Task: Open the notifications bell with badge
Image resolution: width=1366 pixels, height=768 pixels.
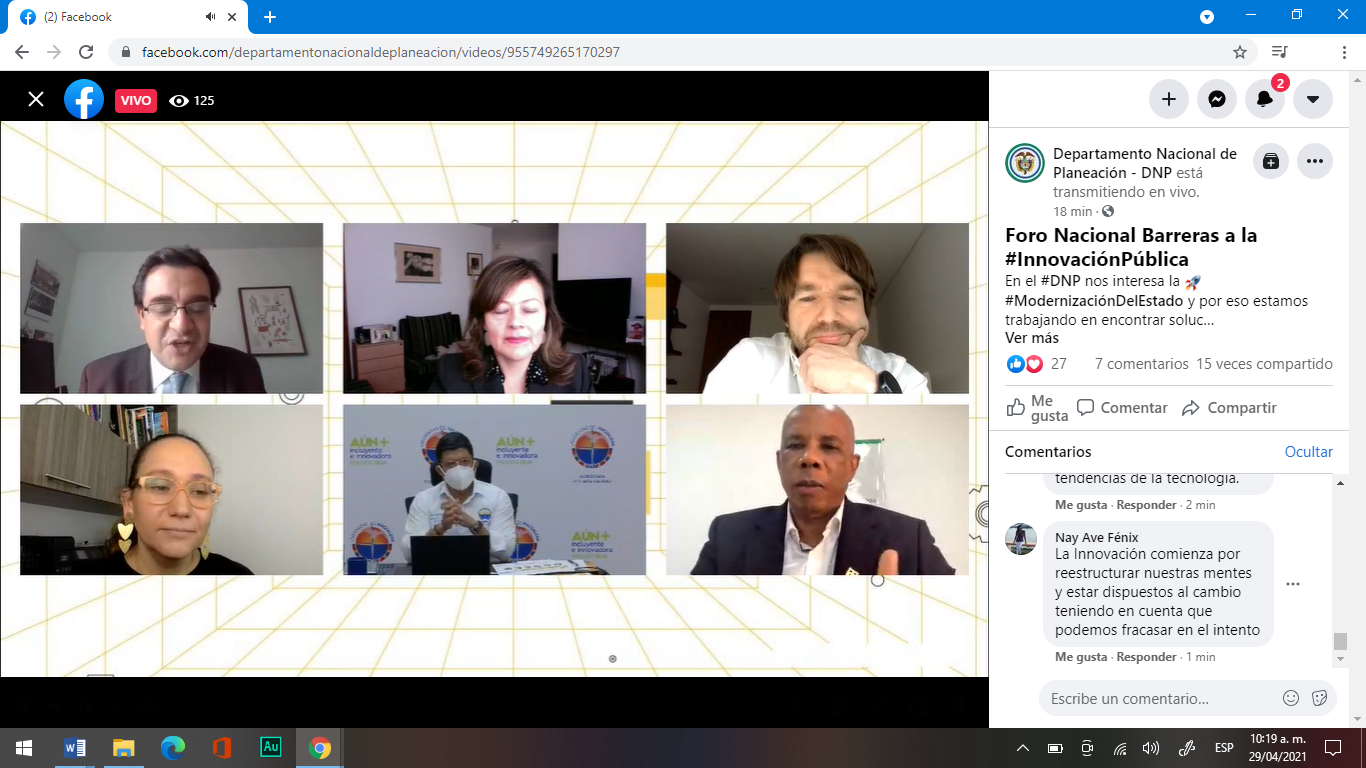Action: tap(1265, 99)
